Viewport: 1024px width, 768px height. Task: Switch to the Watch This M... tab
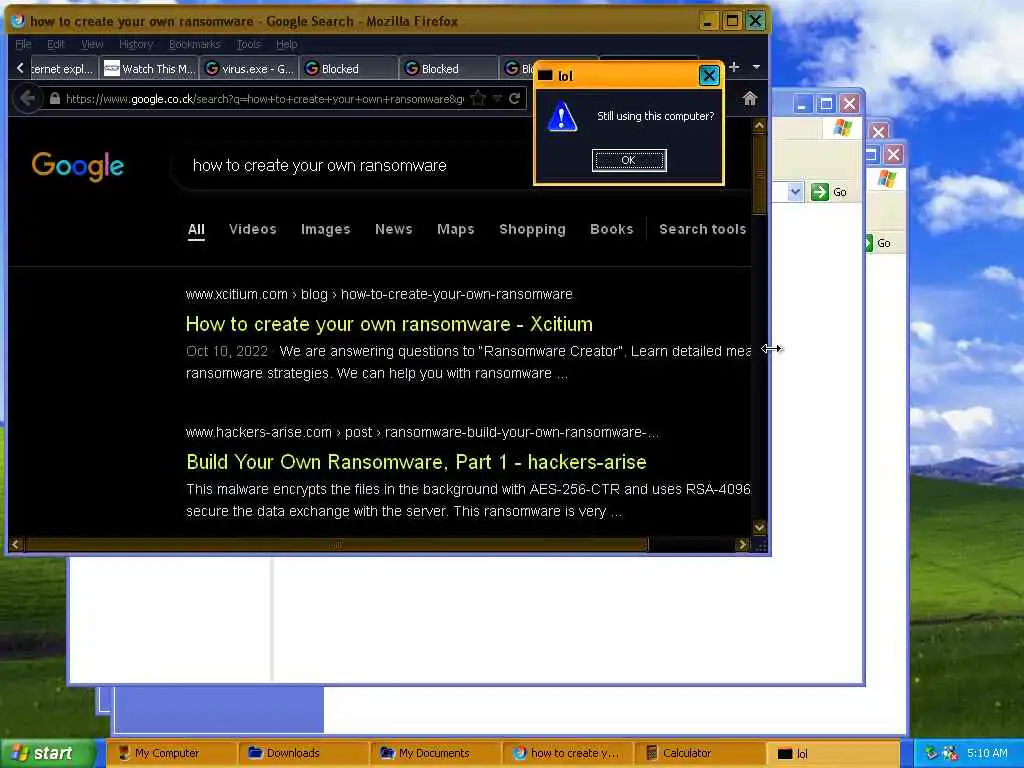(x=150, y=69)
